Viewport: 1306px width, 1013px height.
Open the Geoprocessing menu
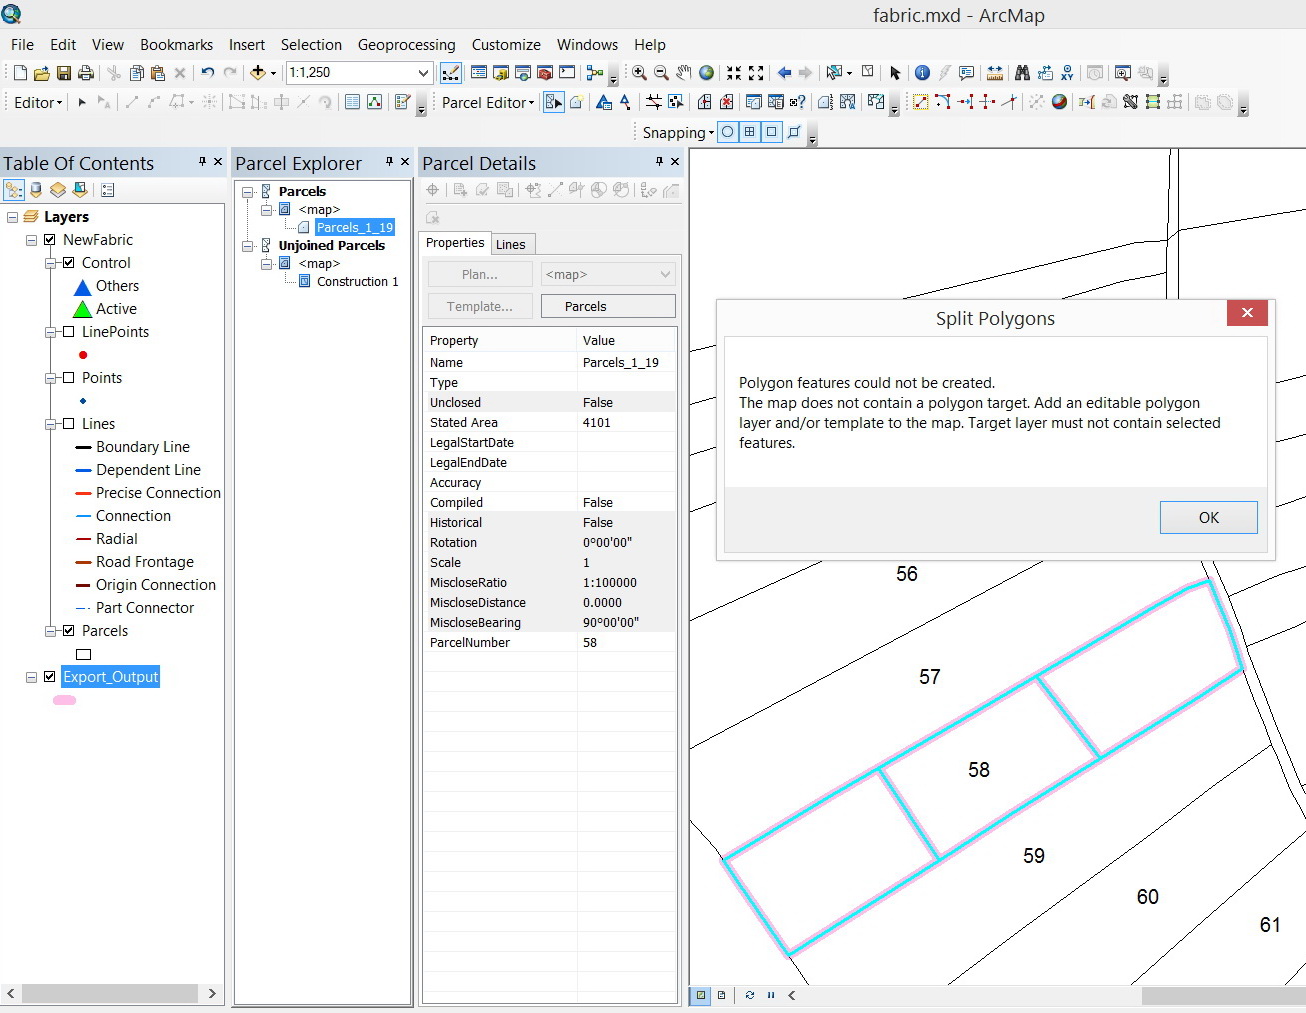(406, 45)
